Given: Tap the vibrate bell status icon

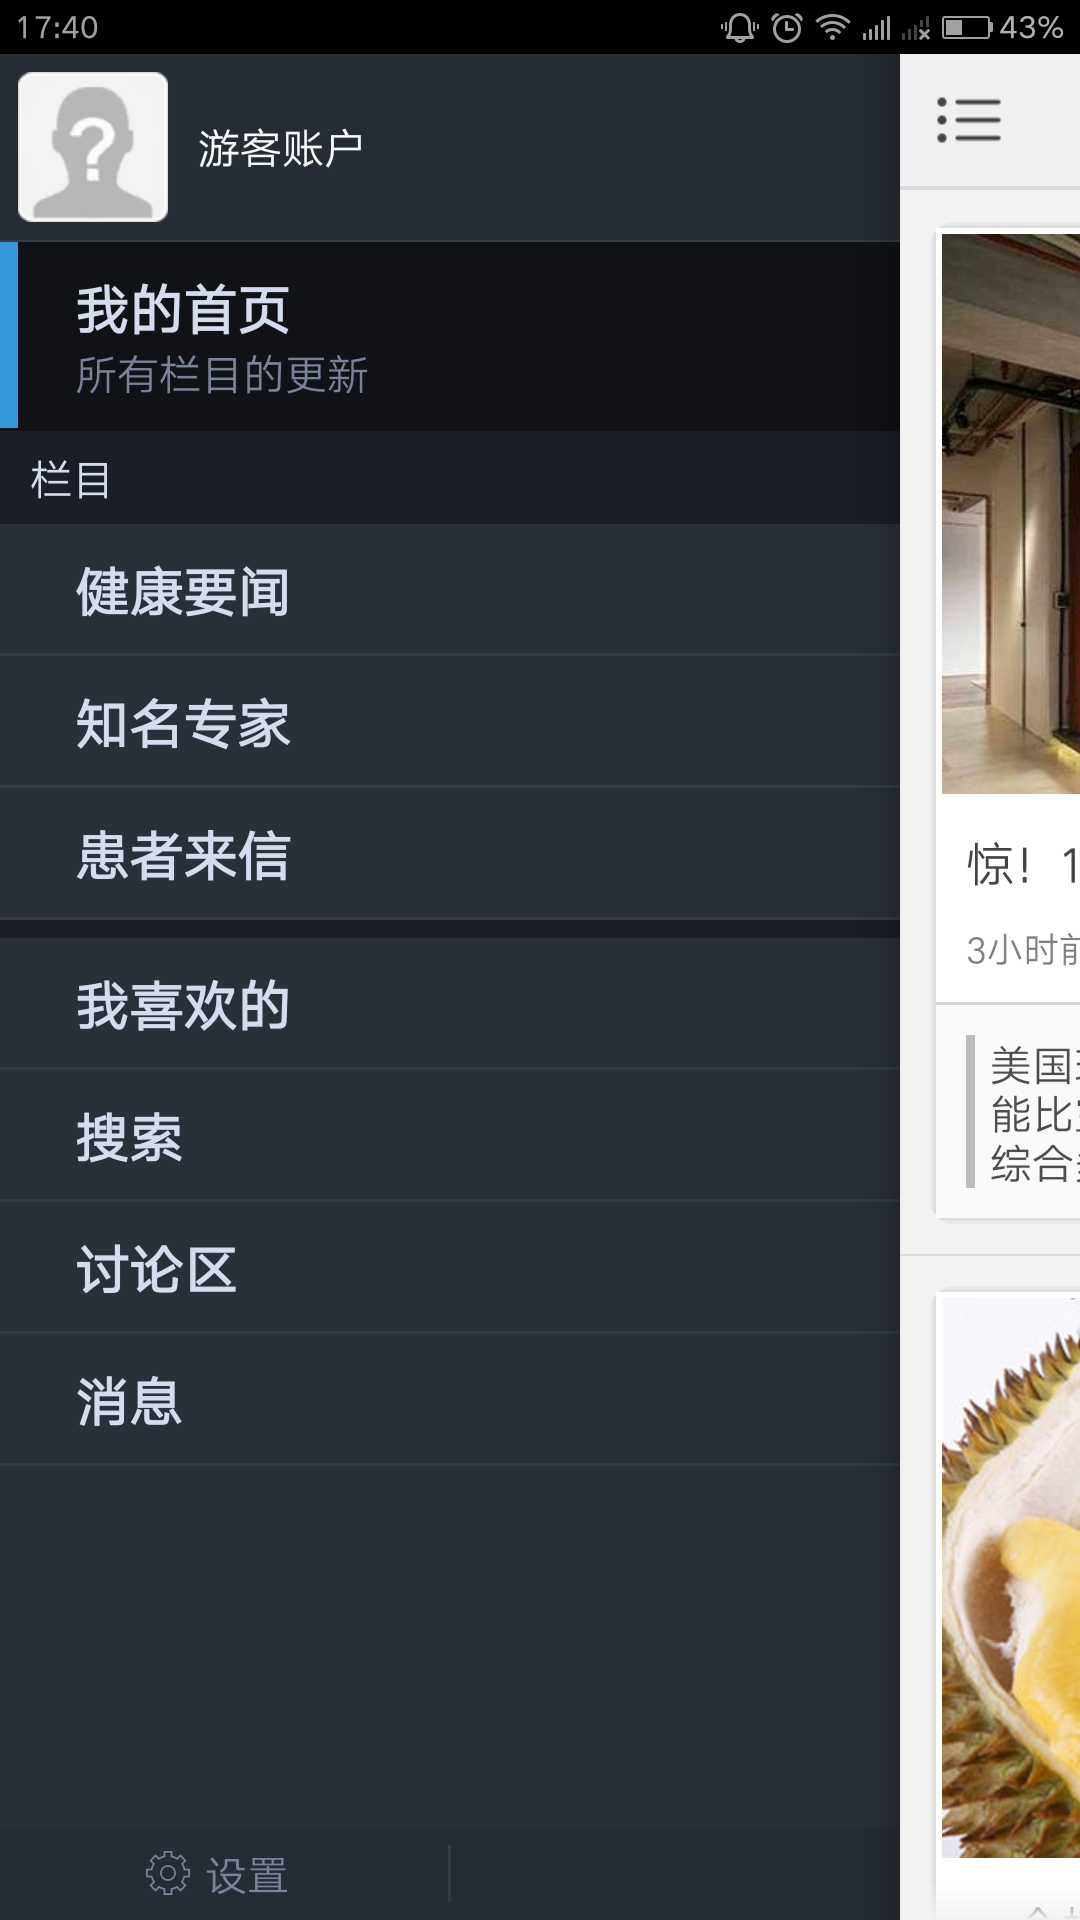Looking at the screenshot, I should point(740,27).
